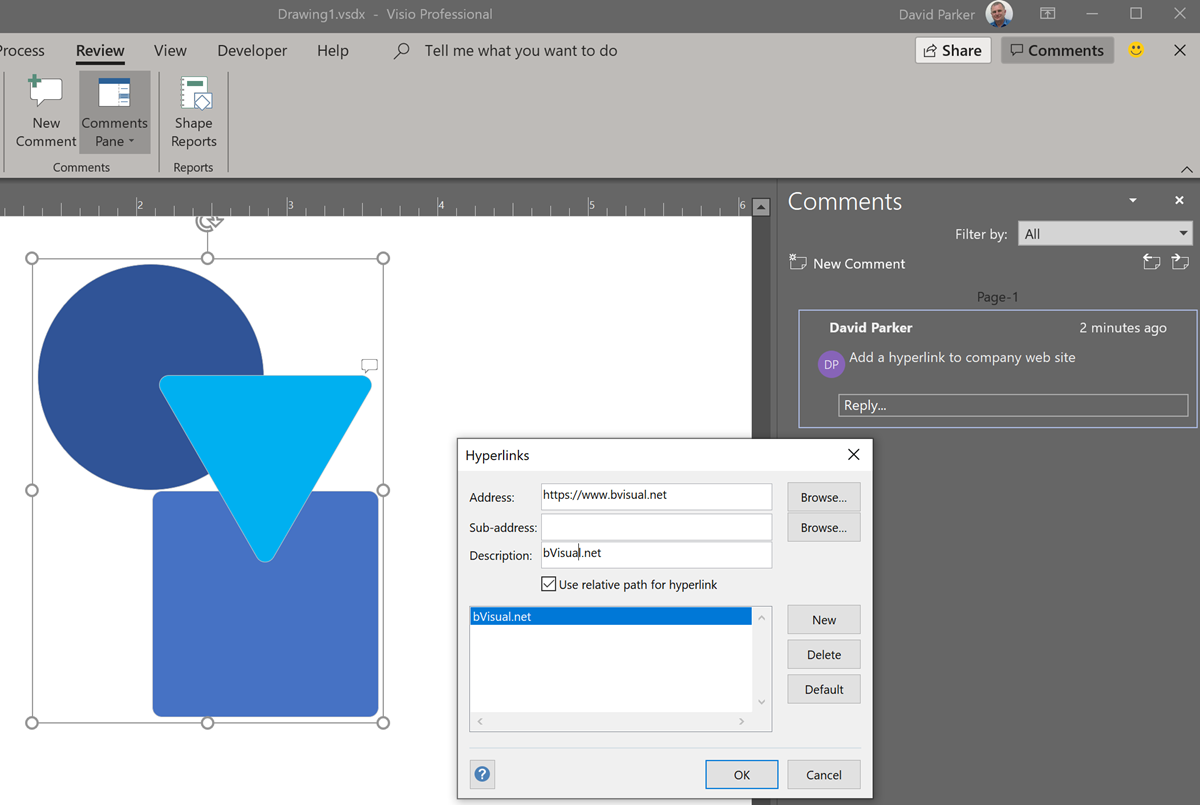Click the Tell me search magnifier icon

tap(400, 50)
